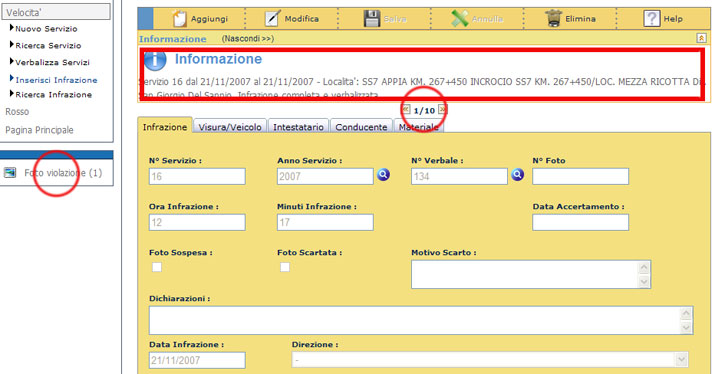
Task: Click the Motivo Scarto text area
Action: pyautogui.click(x=531, y=274)
